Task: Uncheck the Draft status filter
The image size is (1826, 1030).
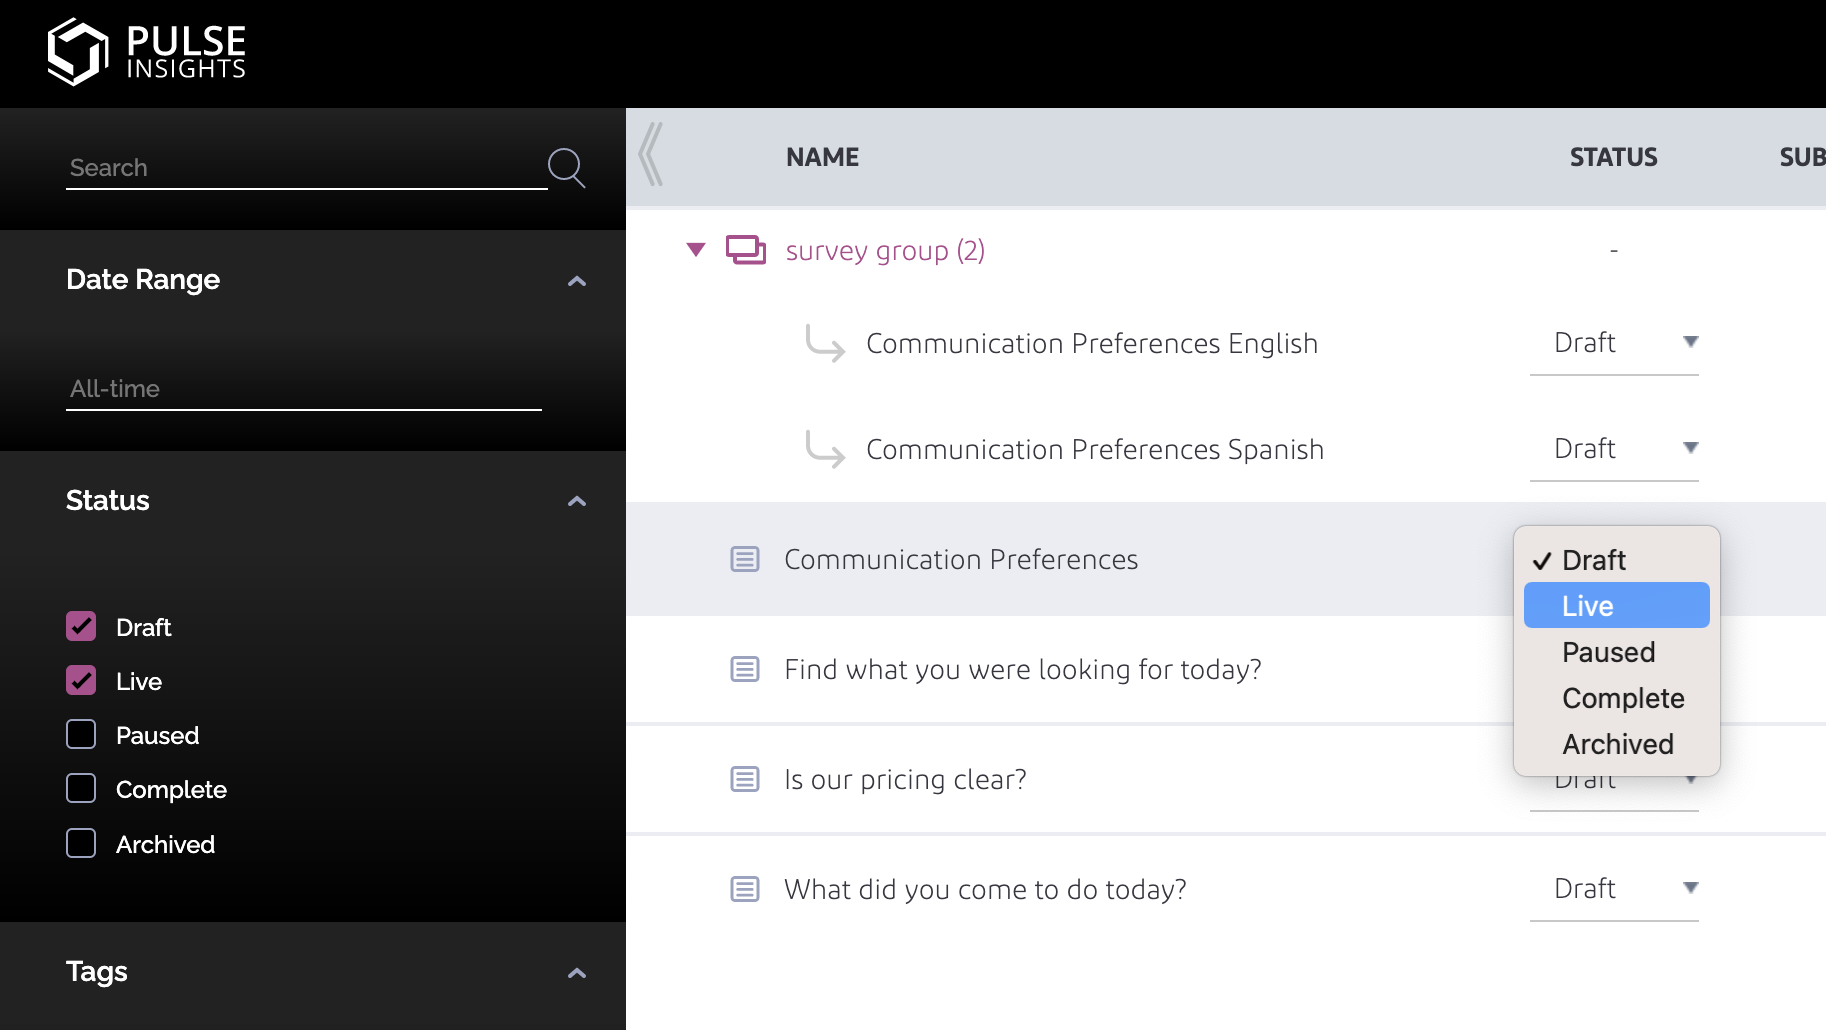Action: pos(81,627)
